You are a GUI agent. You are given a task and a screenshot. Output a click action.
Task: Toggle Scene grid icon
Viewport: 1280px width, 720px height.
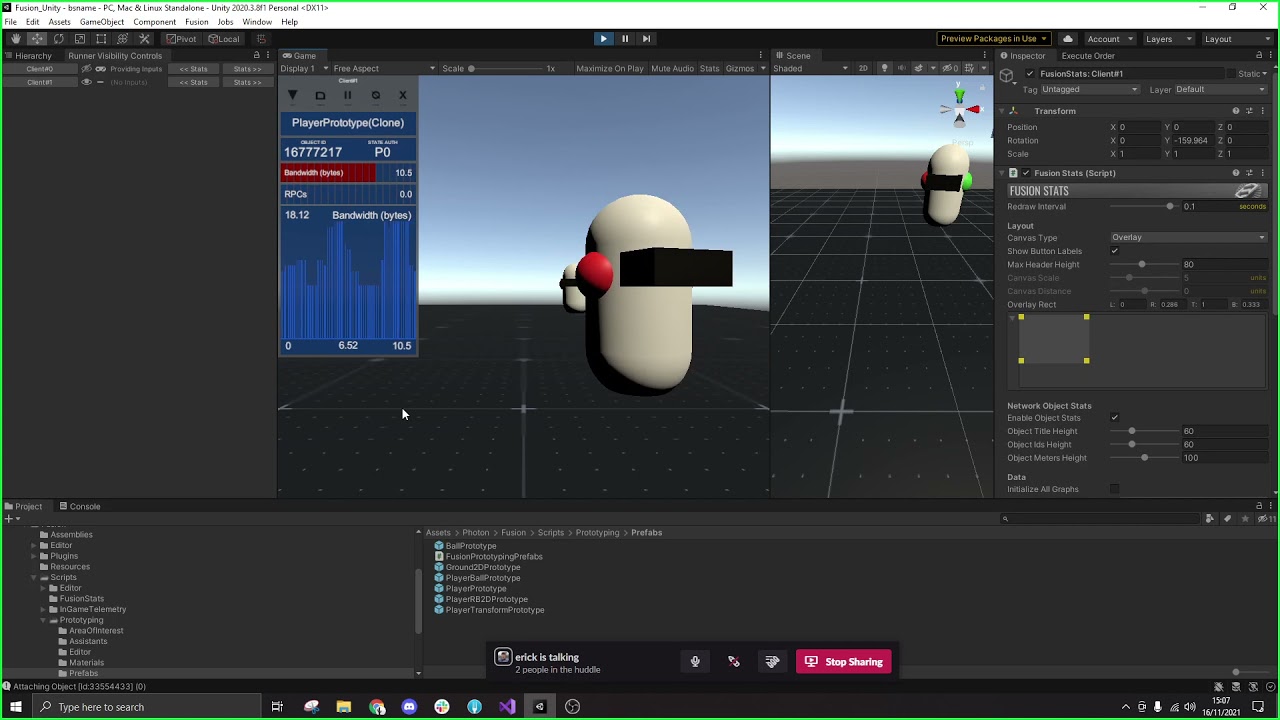[x=970, y=69]
